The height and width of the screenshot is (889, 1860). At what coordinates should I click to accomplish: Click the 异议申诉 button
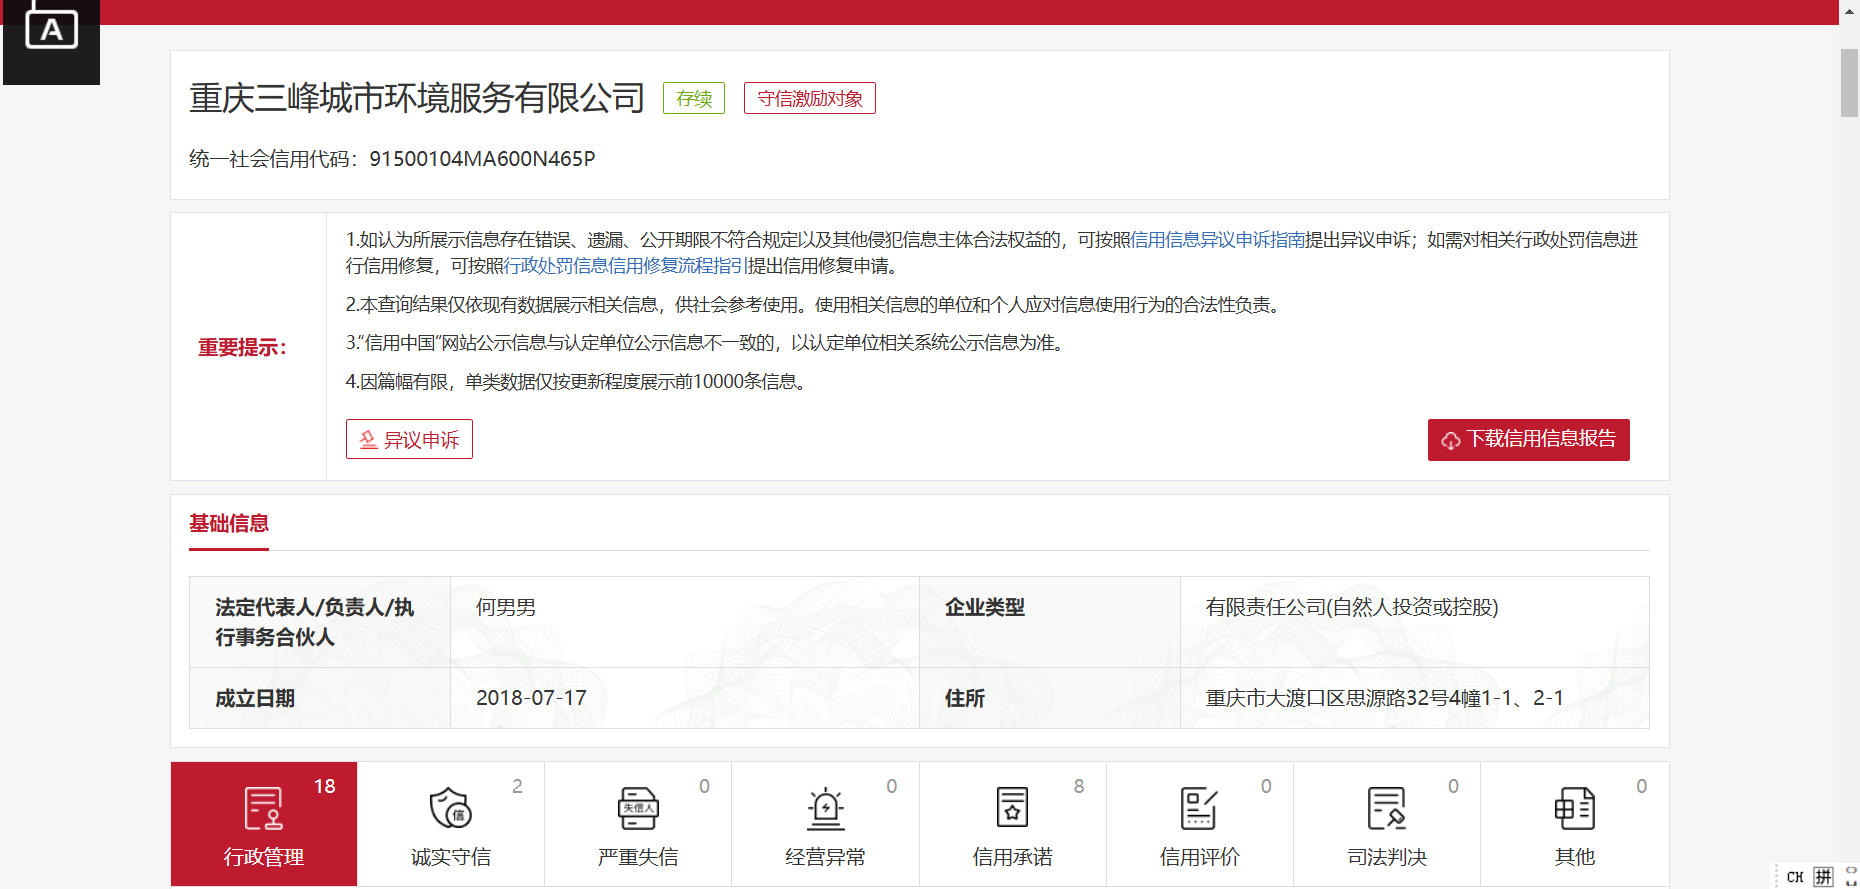pos(409,440)
